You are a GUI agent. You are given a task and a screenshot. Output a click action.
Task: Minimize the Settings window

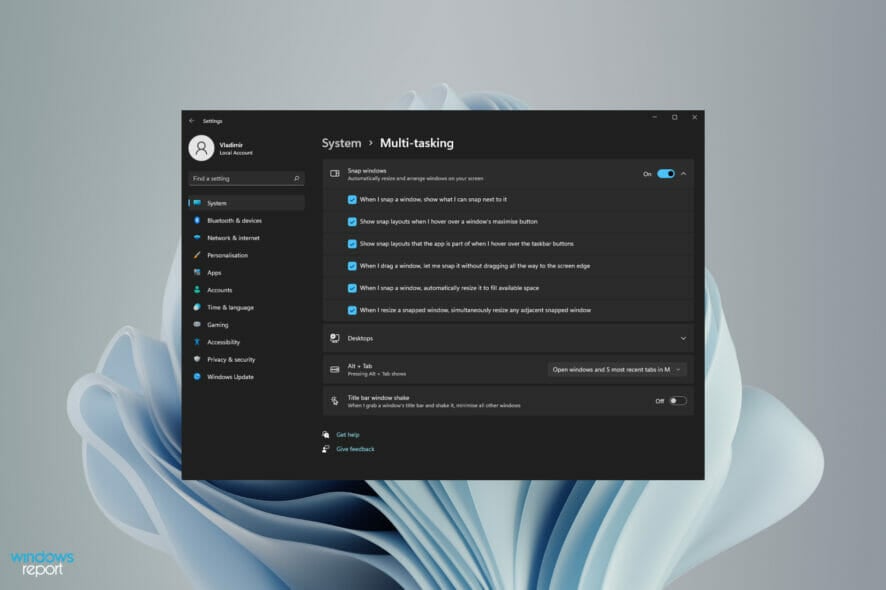(654, 117)
